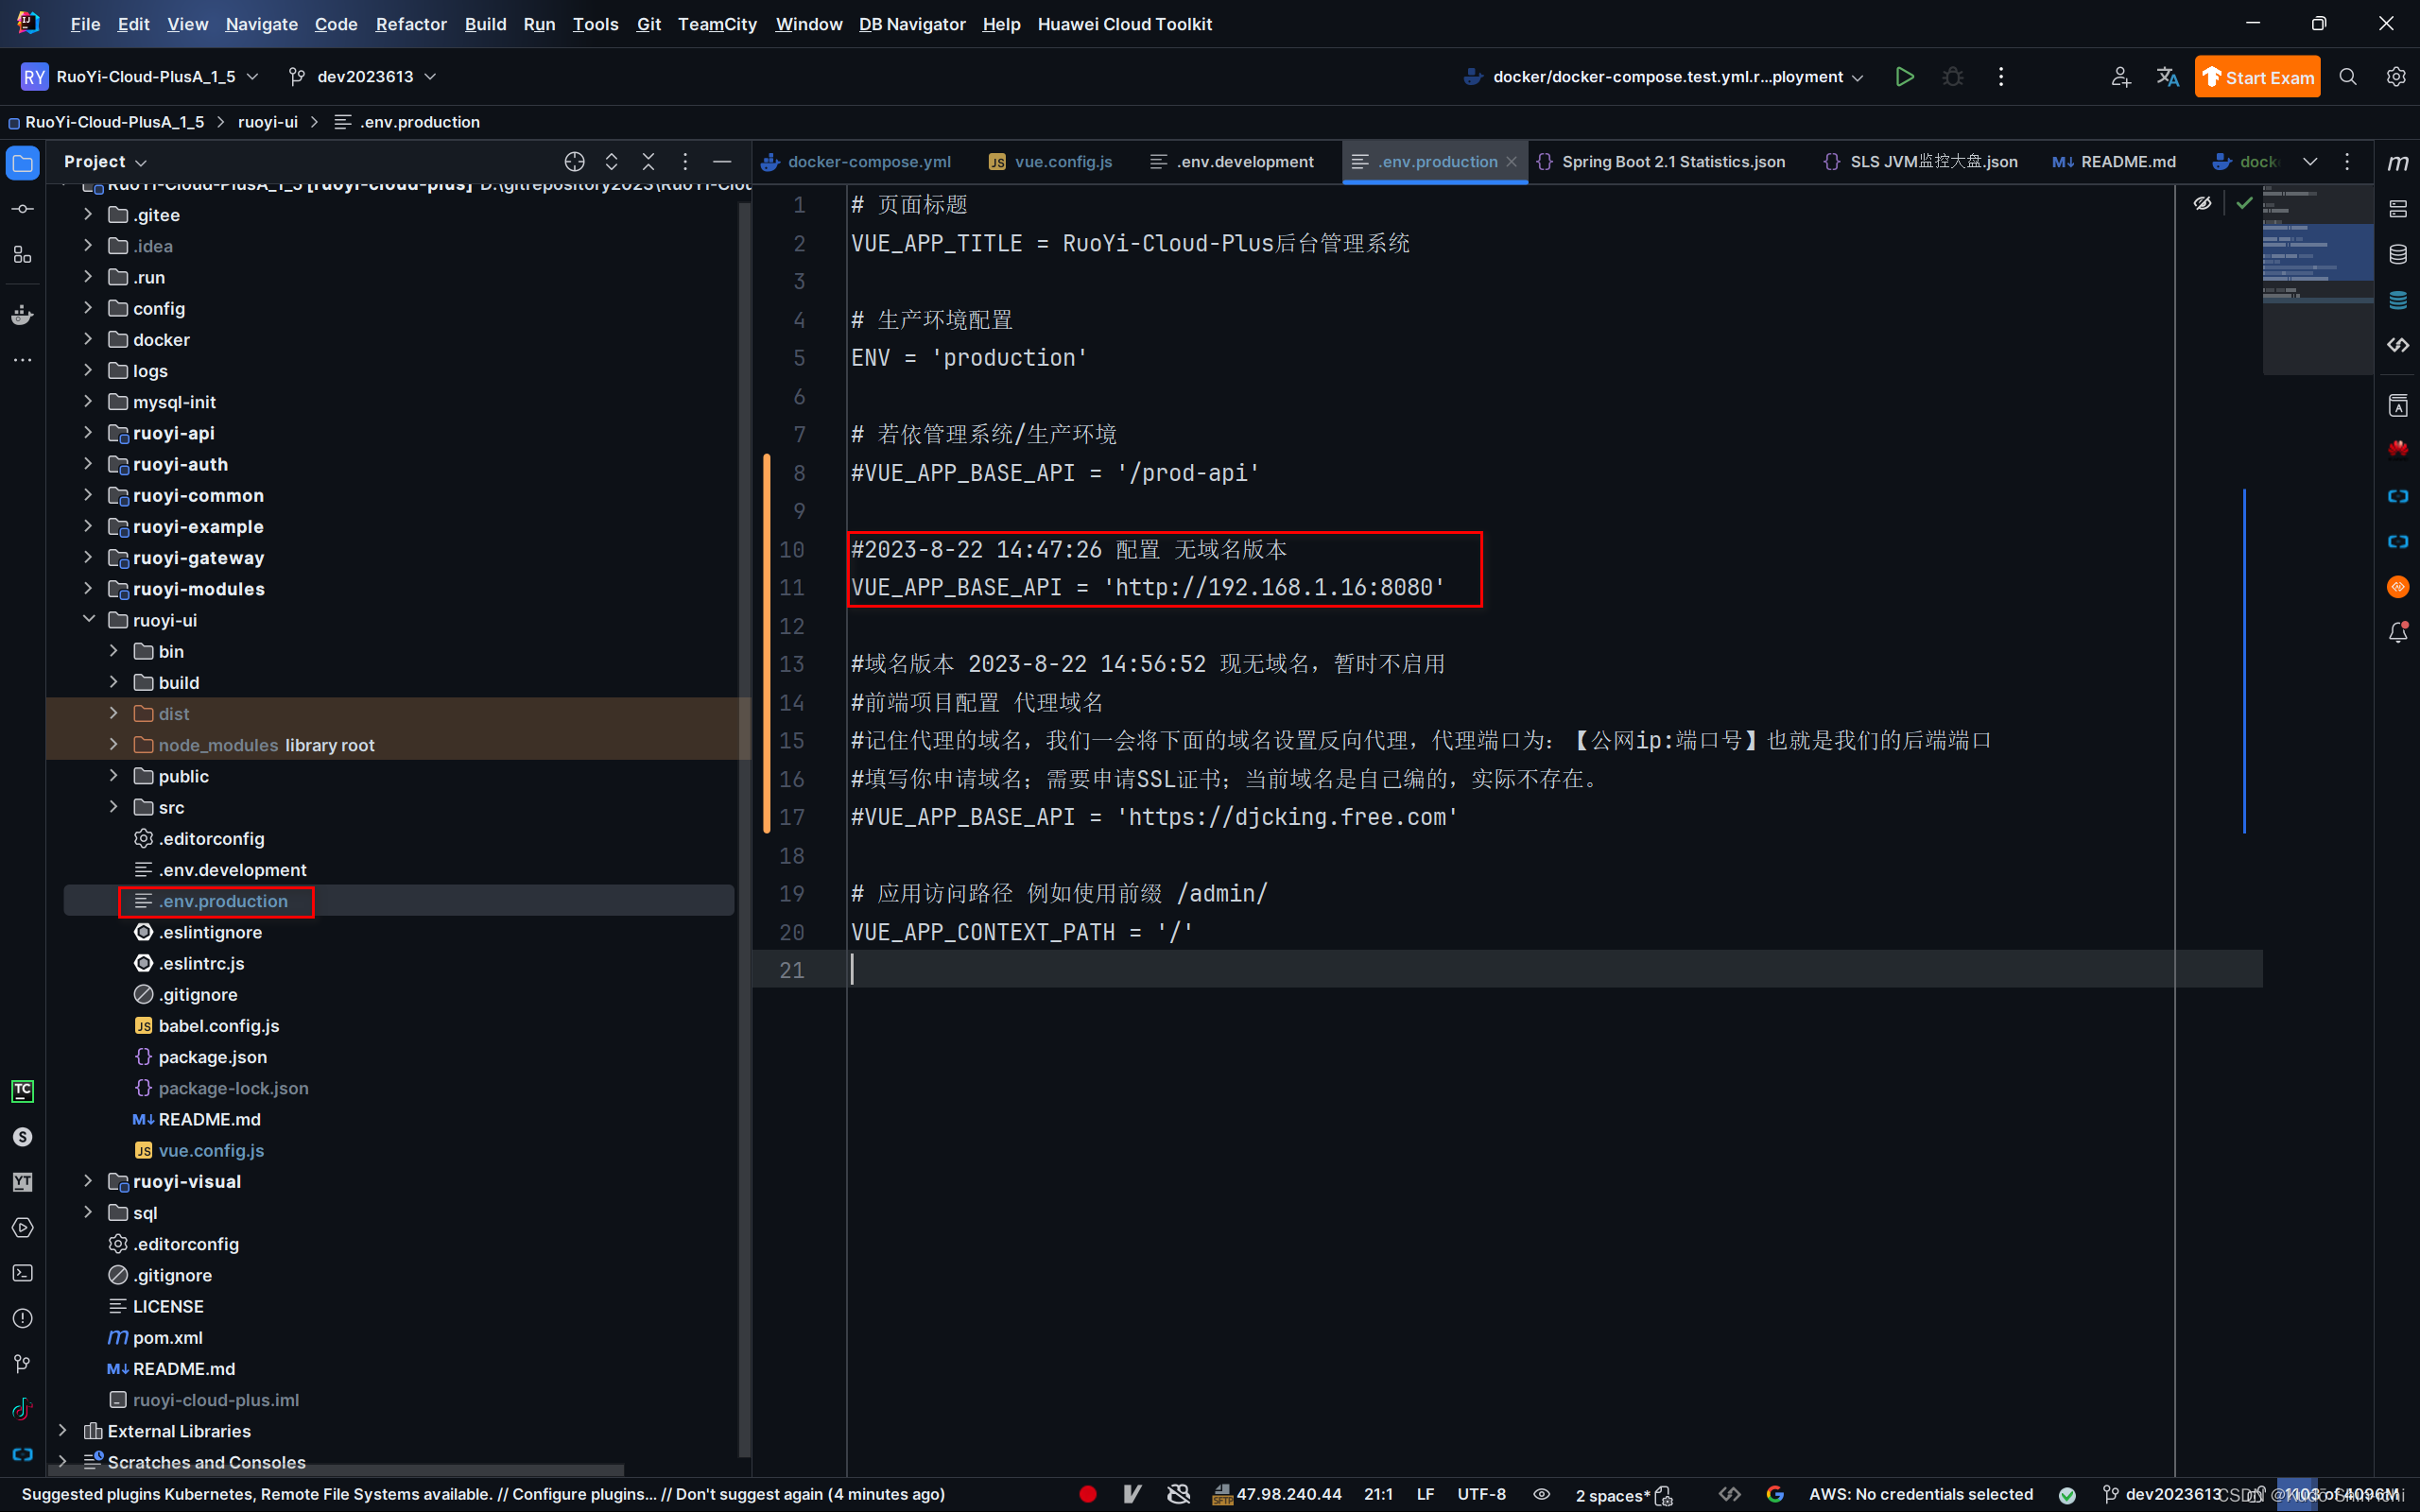
Task: Click the Start Exam button
Action: tap(2257, 77)
